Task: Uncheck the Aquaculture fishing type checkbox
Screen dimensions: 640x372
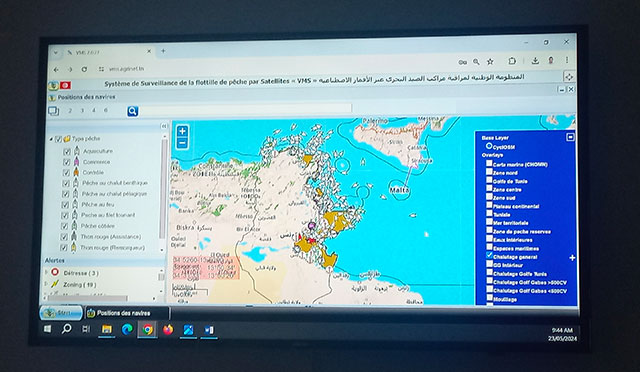Action: [67, 151]
